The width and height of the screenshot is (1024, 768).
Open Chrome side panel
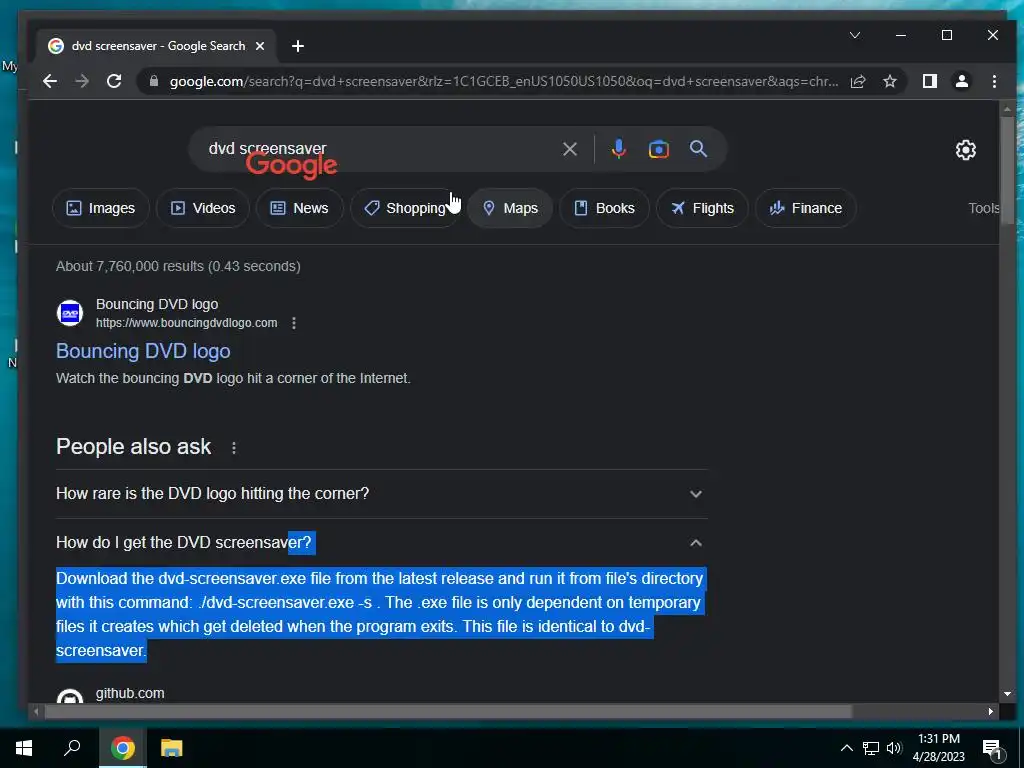pos(929,81)
